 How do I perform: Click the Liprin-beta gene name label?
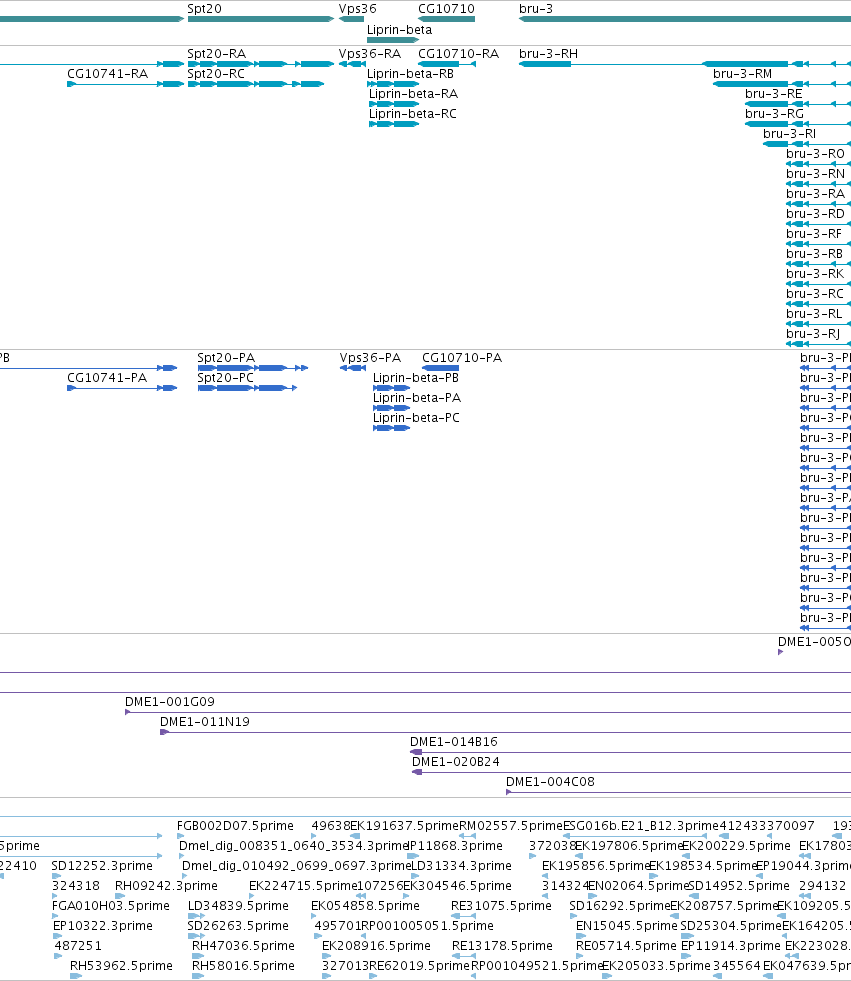(399, 30)
